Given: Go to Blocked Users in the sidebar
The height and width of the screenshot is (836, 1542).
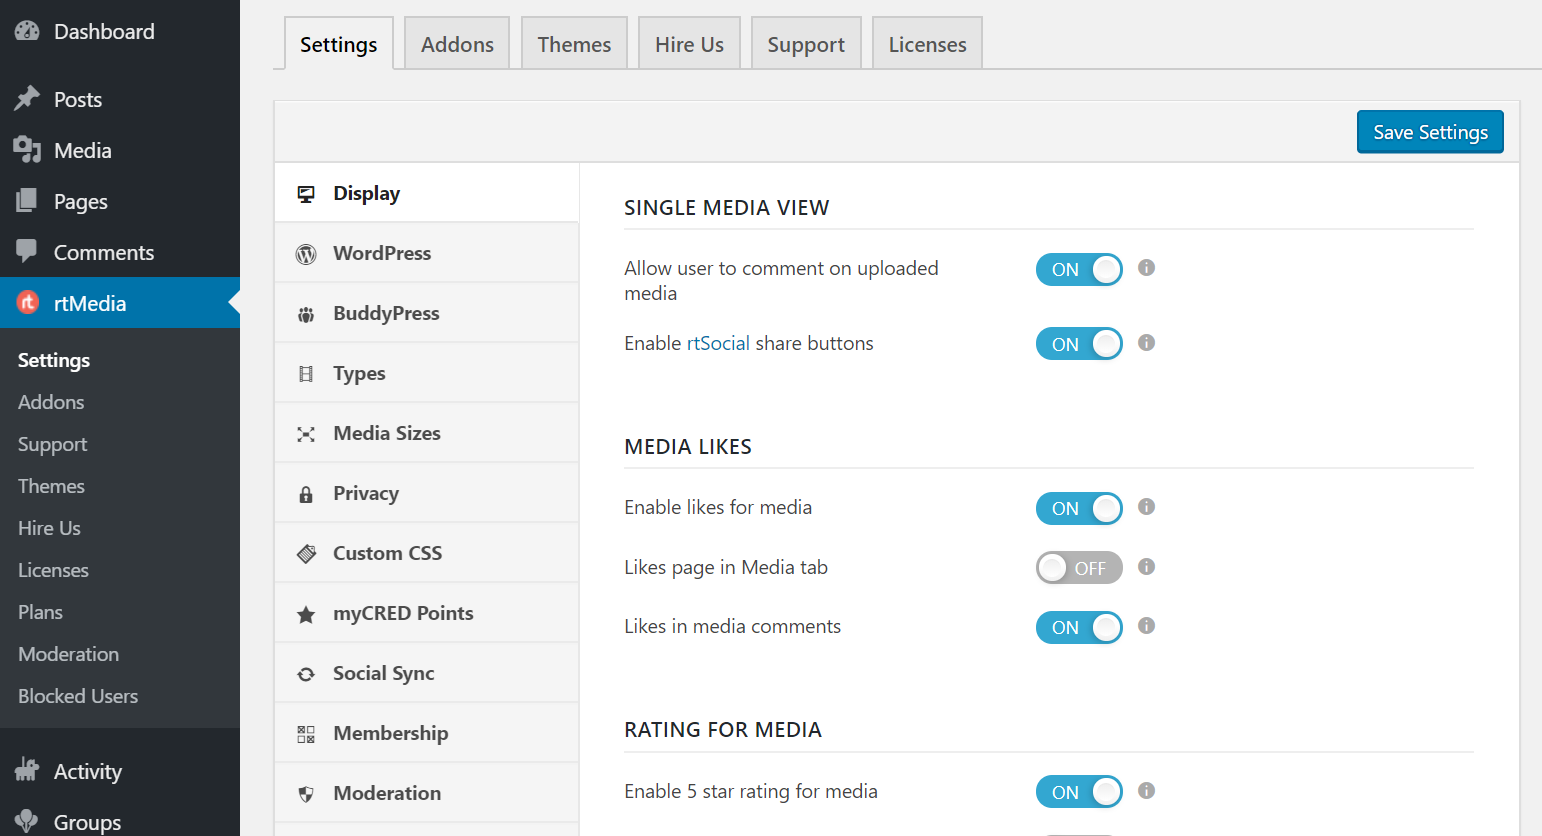Looking at the screenshot, I should [77, 695].
